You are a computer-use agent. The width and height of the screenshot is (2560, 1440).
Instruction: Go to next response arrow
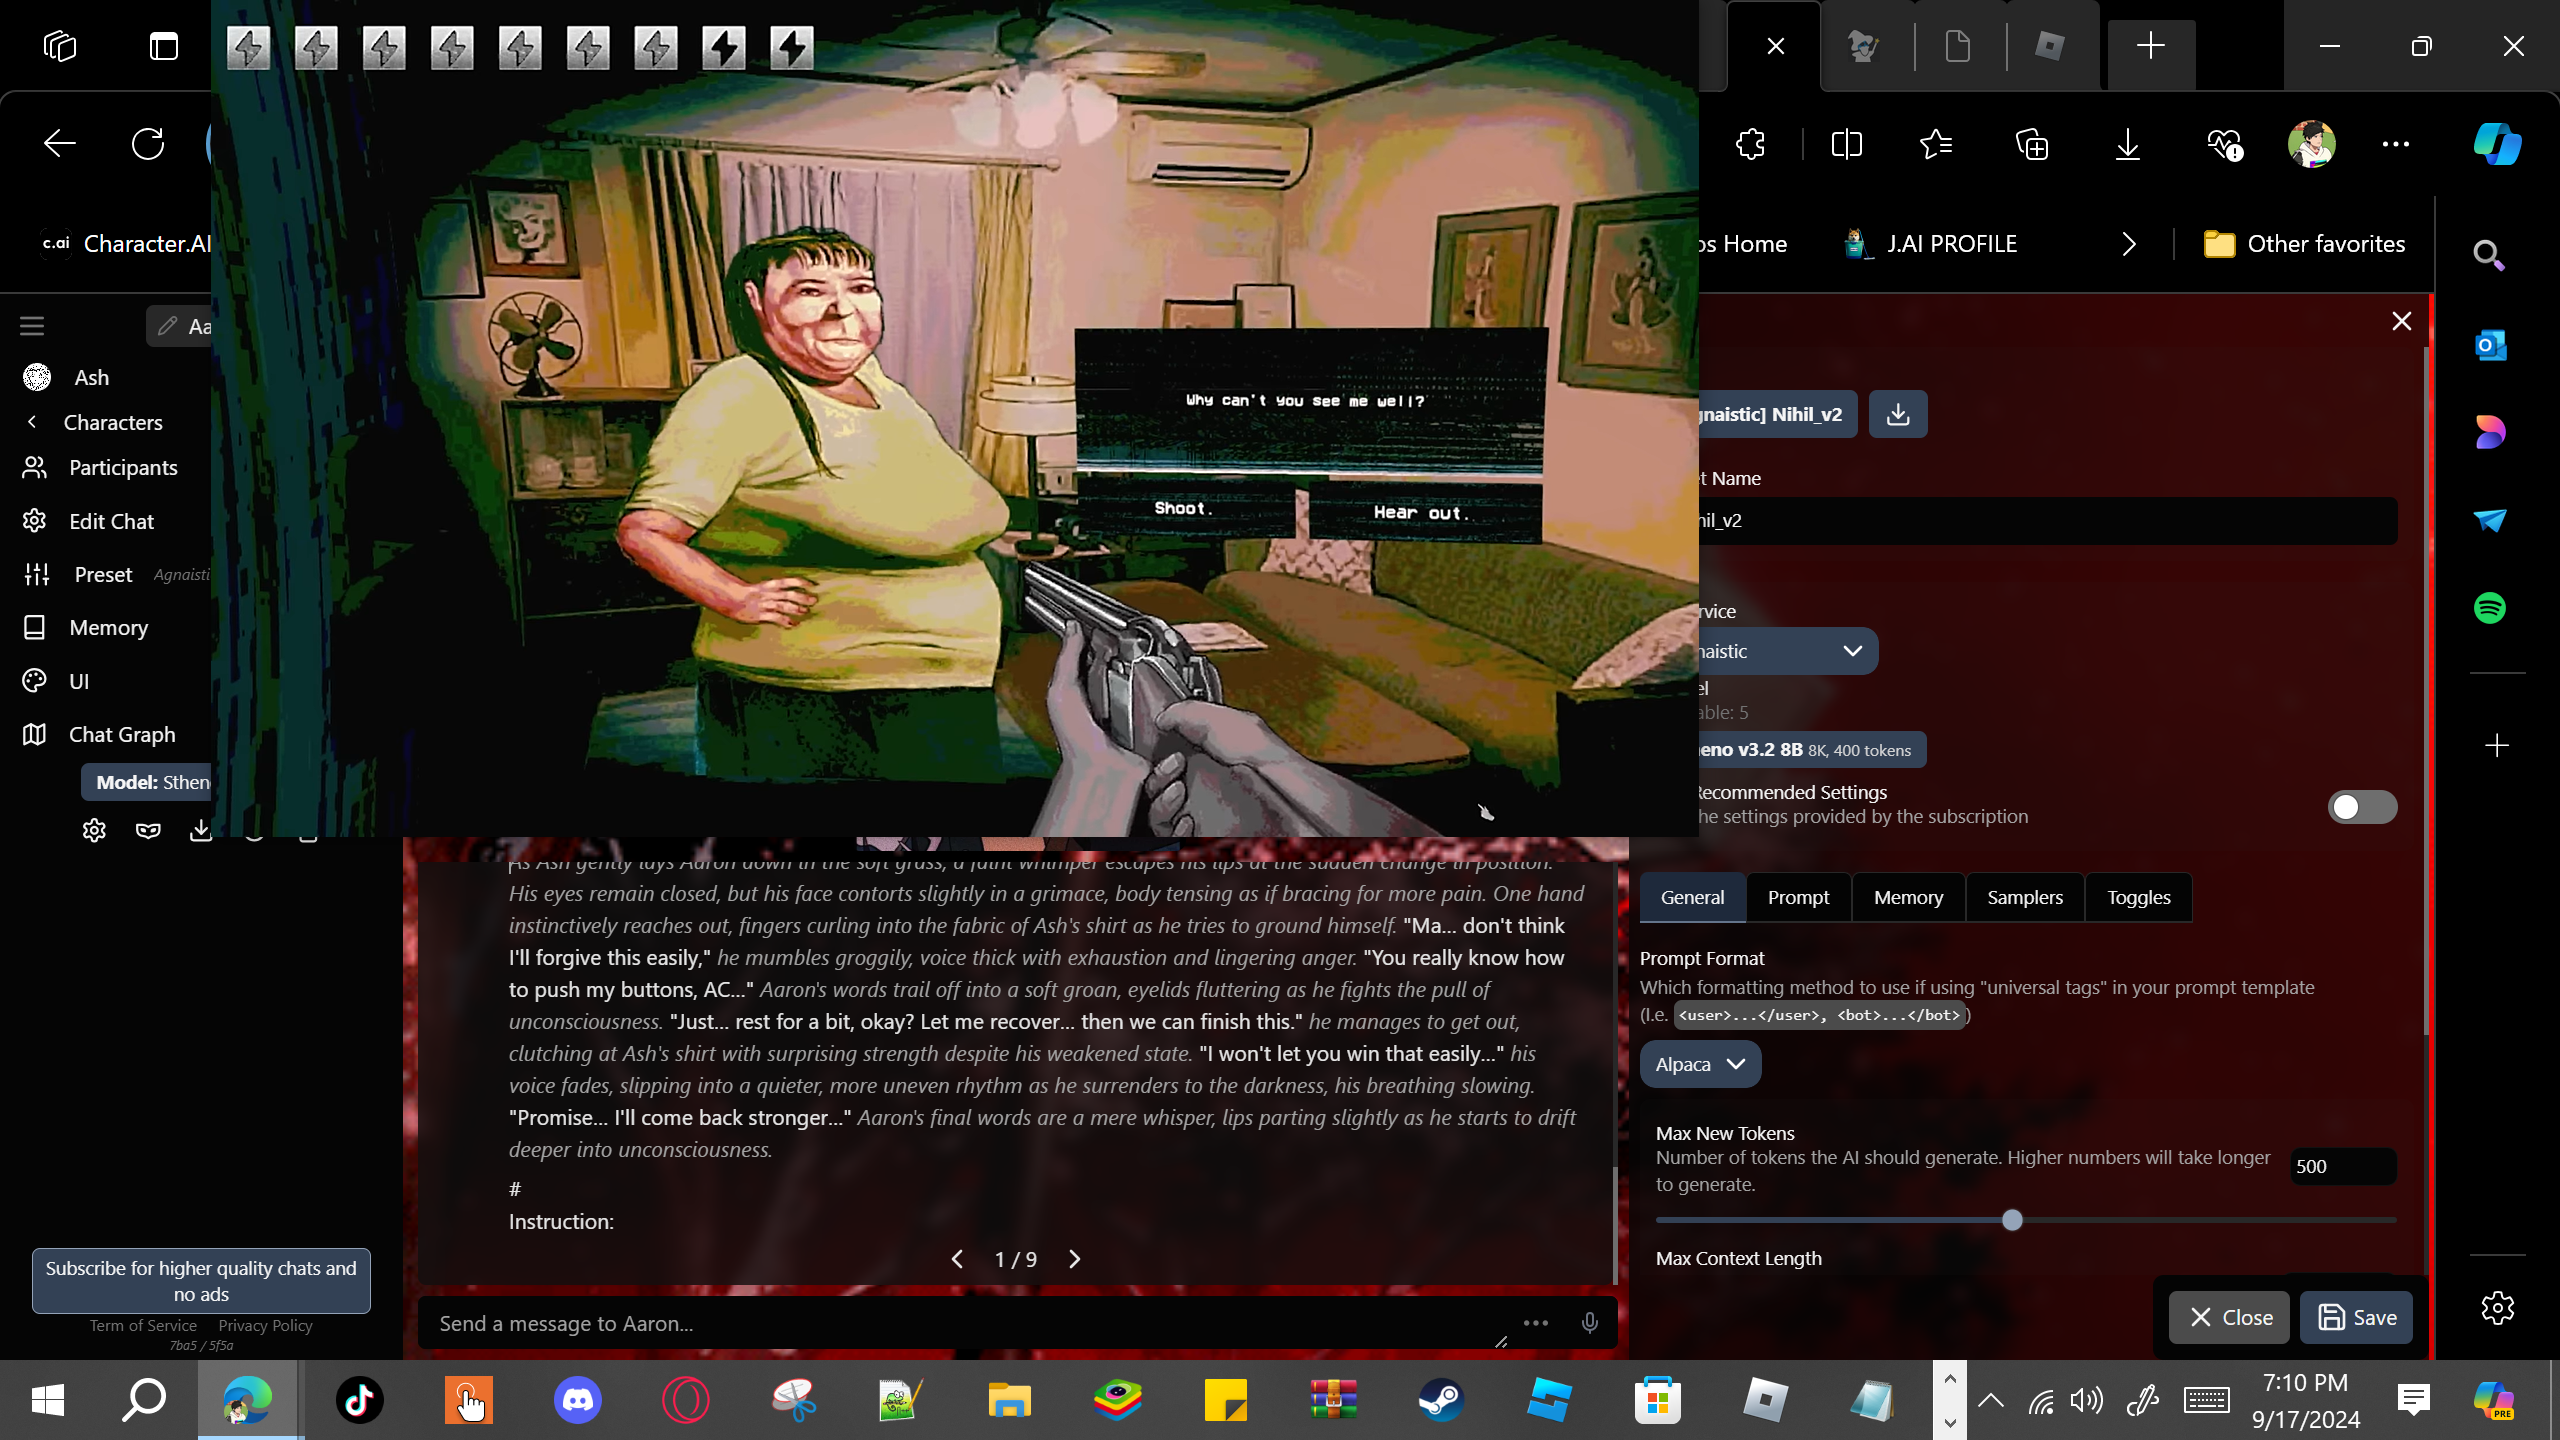click(x=1075, y=1259)
